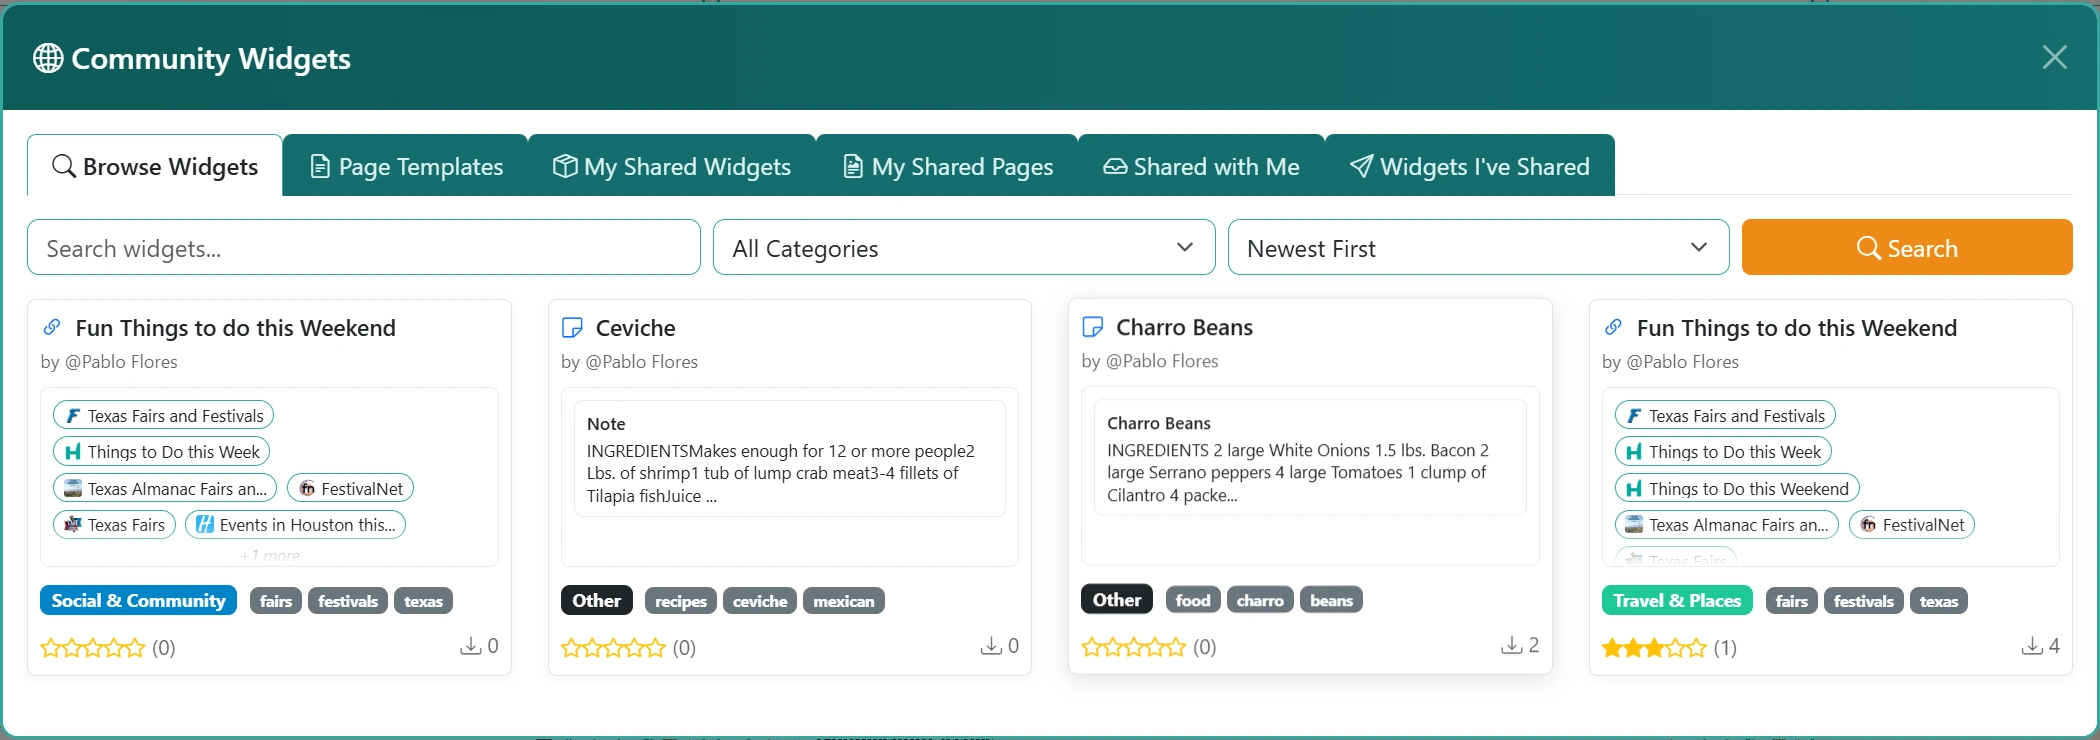Click Things to Do this Week chip in first card
Screen dimensions: 2100x740
tap(161, 451)
